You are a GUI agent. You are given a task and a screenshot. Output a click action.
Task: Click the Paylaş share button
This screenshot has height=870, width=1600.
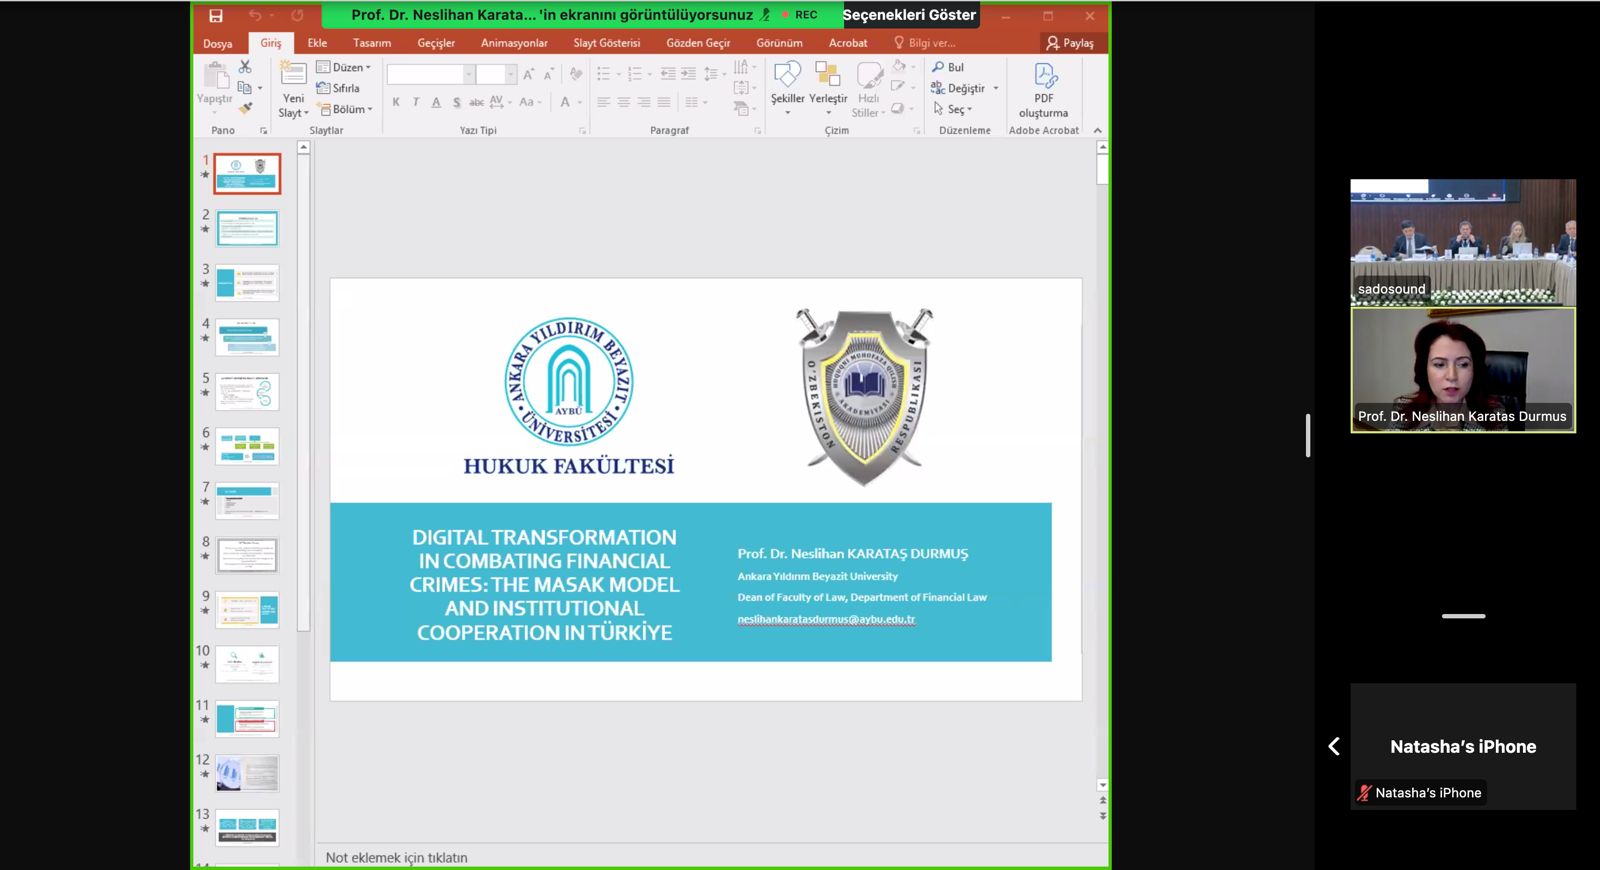1069,43
